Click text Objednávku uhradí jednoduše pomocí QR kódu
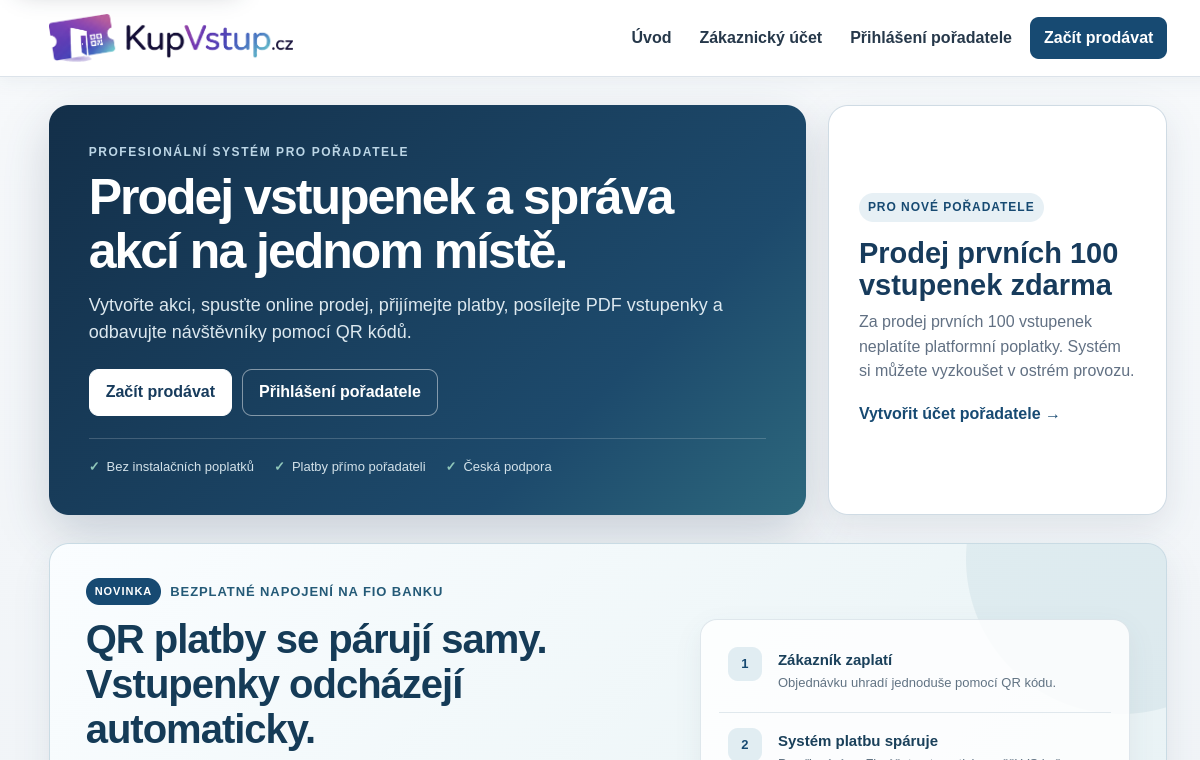This screenshot has width=1200, height=760. [917, 683]
